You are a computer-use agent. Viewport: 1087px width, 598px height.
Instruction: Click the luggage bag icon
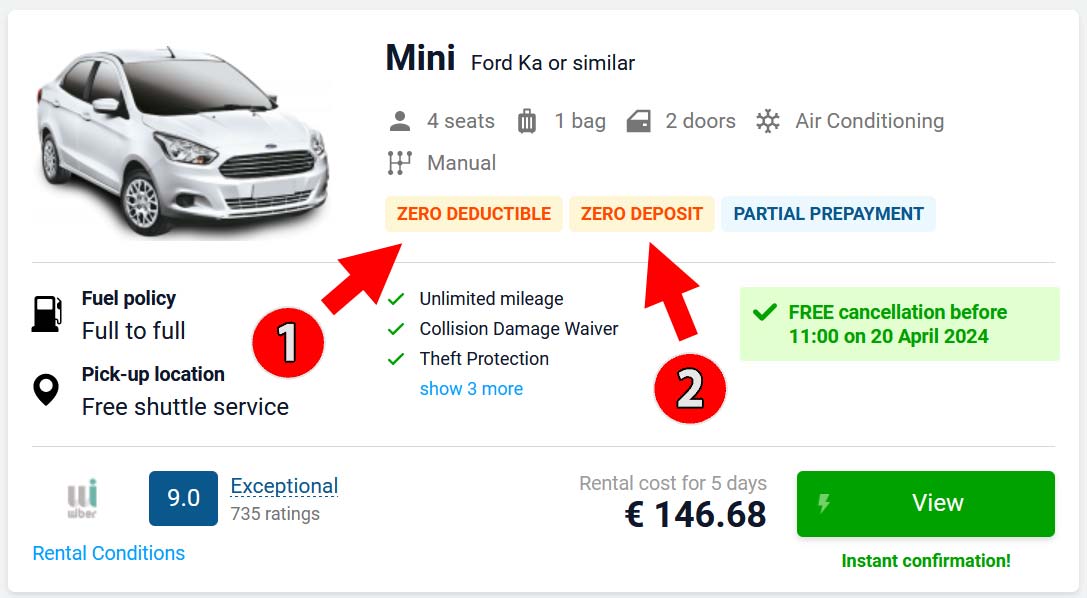pos(527,121)
